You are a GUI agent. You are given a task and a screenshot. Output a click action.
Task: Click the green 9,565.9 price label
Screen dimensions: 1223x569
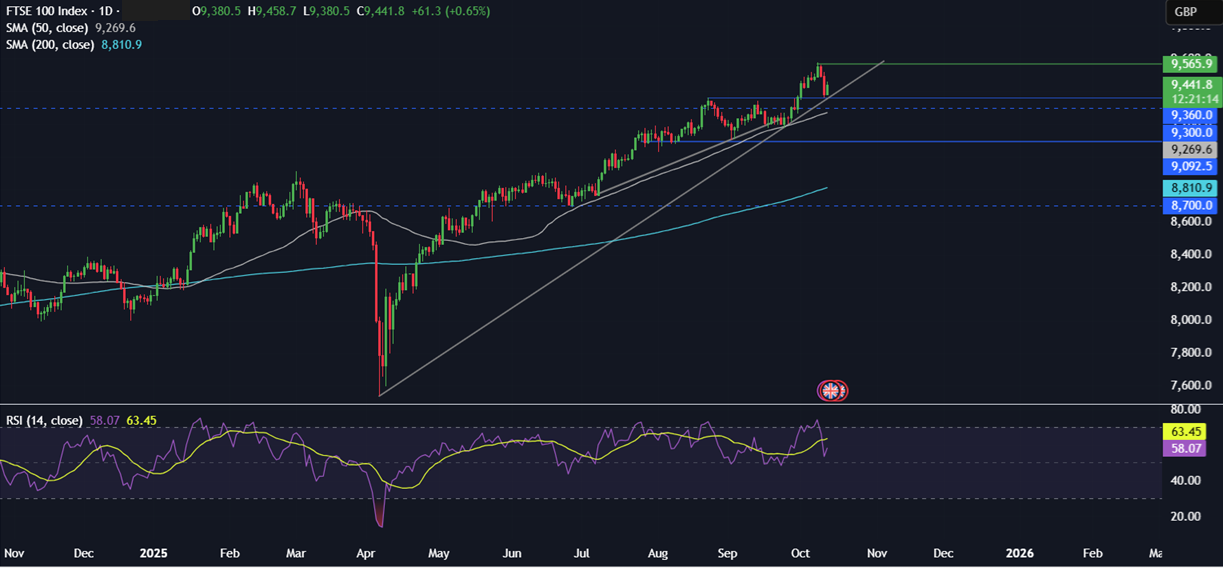[1187, 64]
